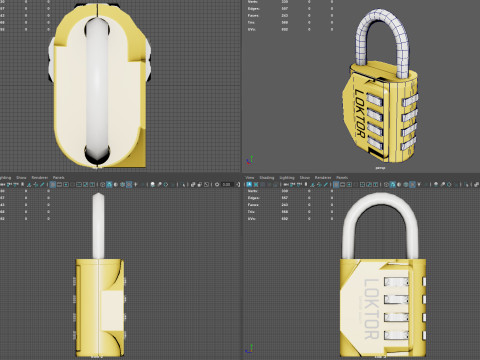Toggle Isolate Select in side view toolbar

pos(183,184)
